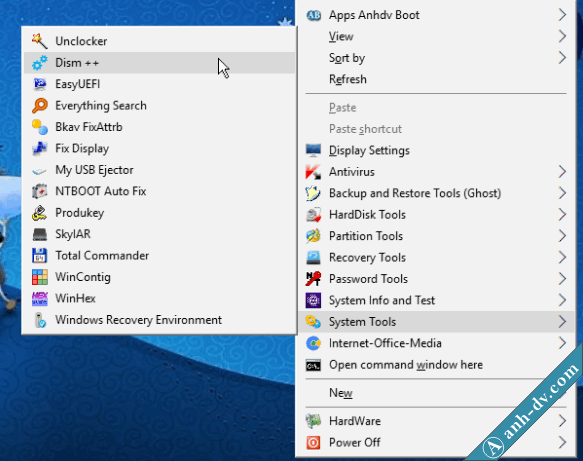Click the My USB Ejector icon
The width and height of the screenshot is (583, 461).
coord(39,170)
